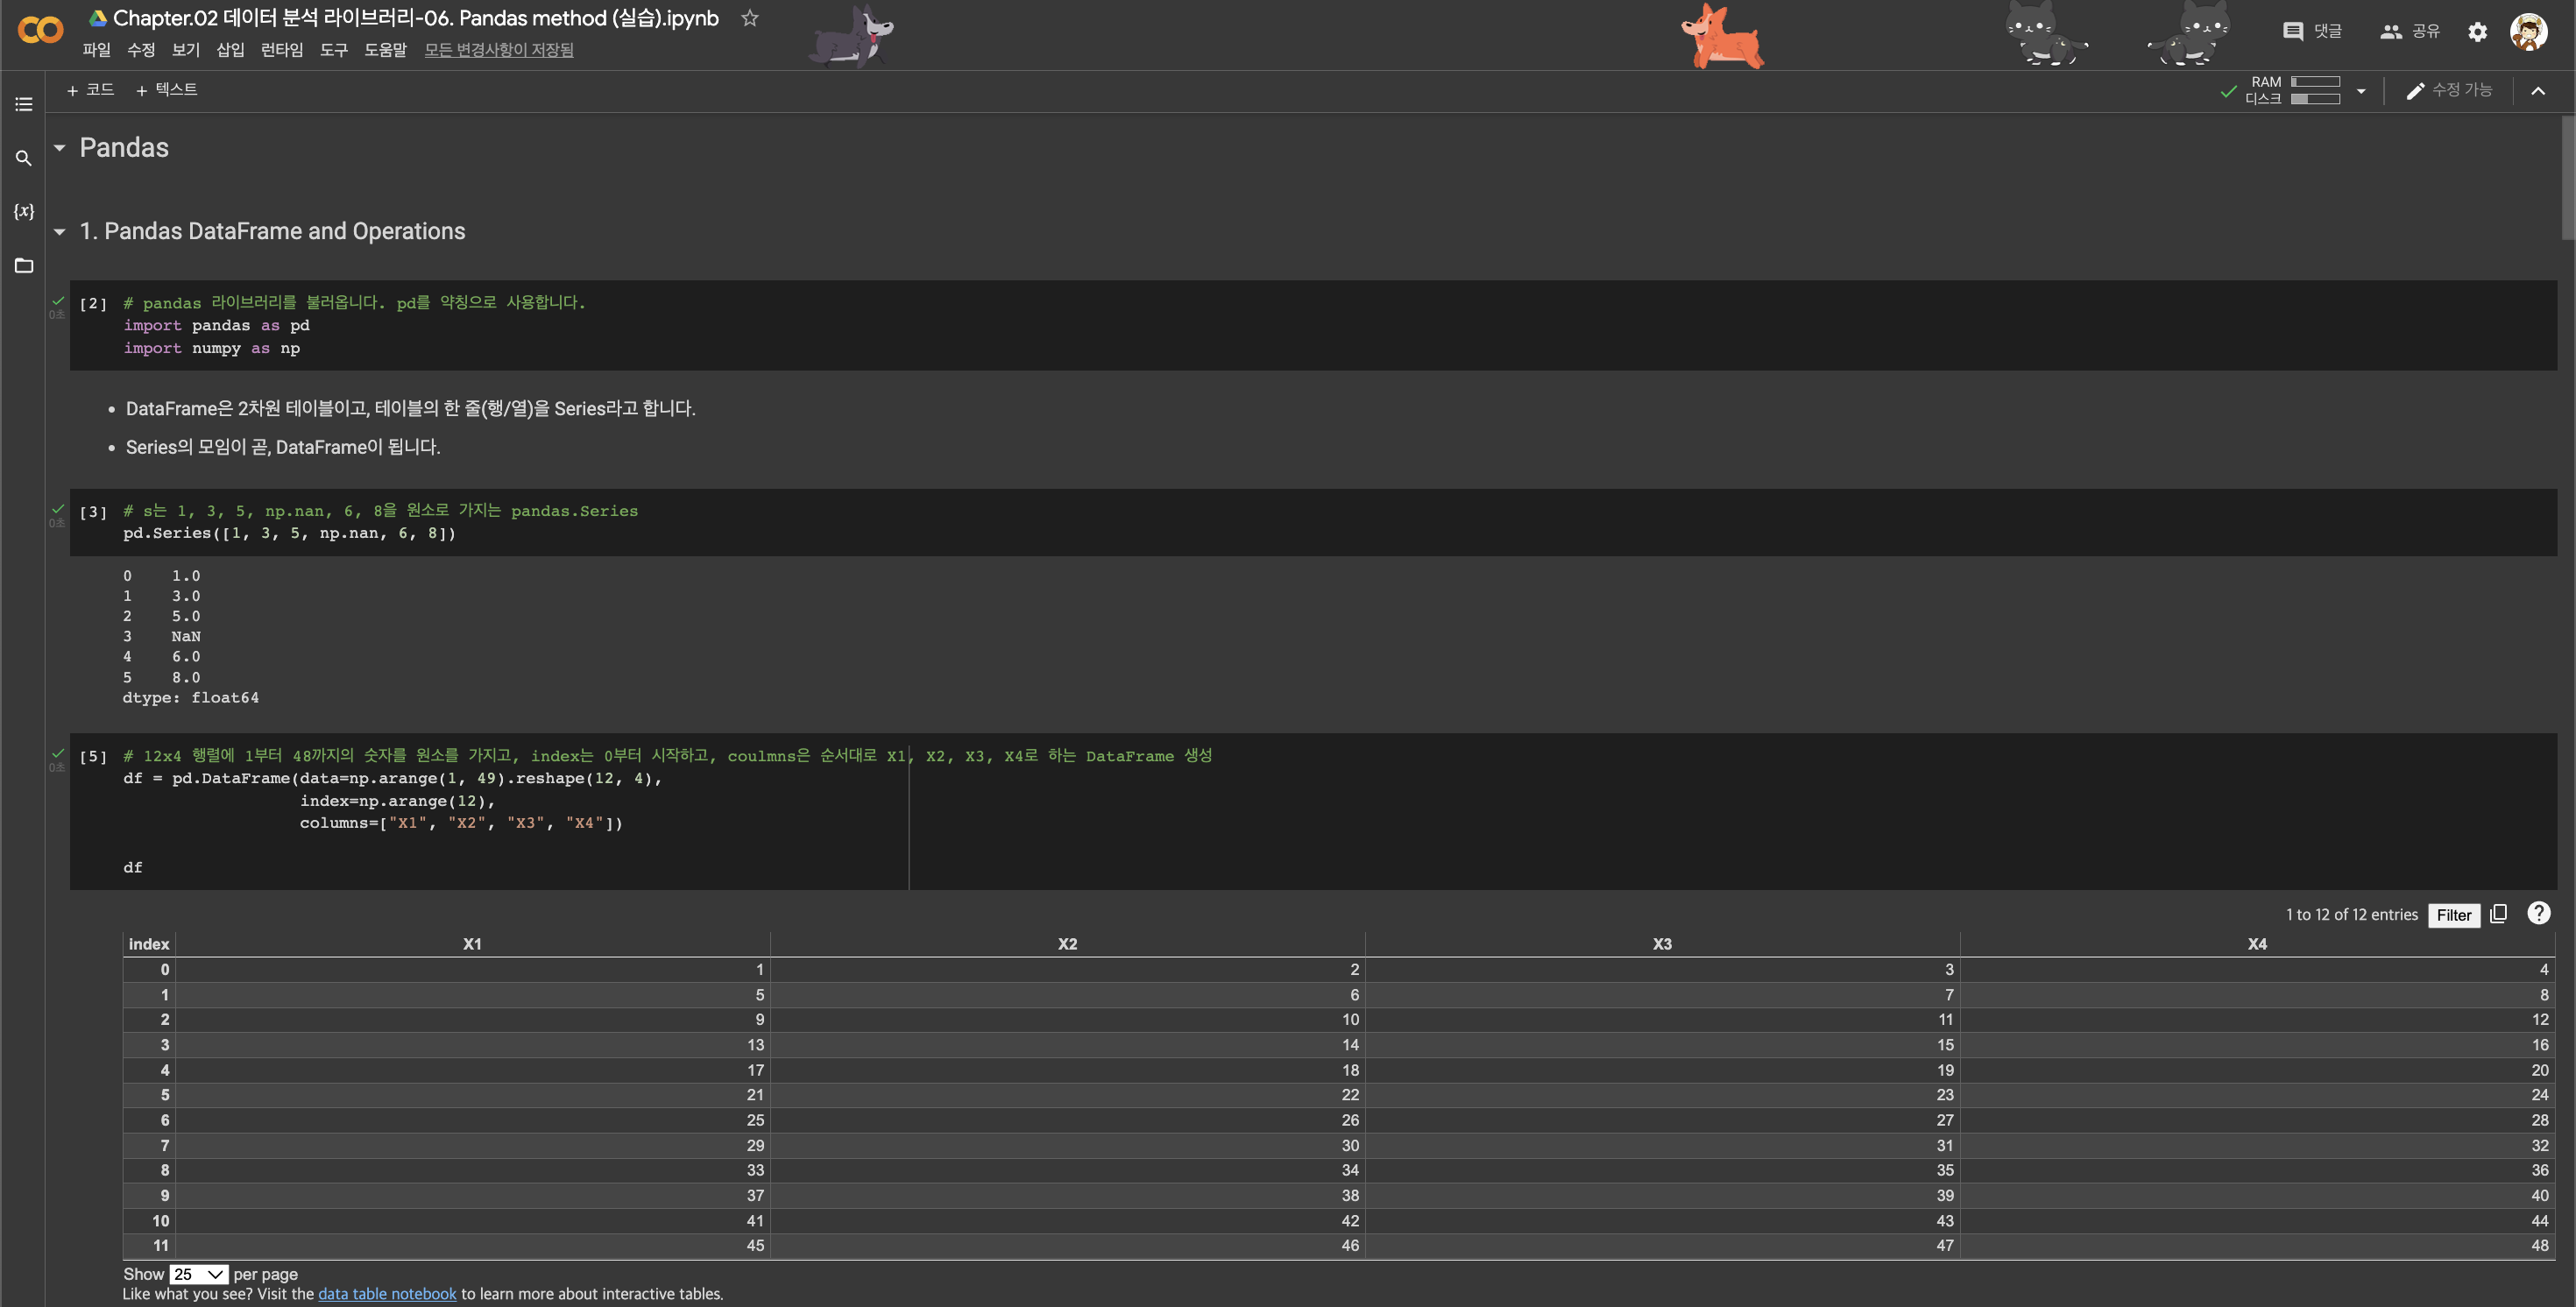This screenshot has height=1307, width=2576.
Task: Click the Filter button on table
Action: 2453,915
